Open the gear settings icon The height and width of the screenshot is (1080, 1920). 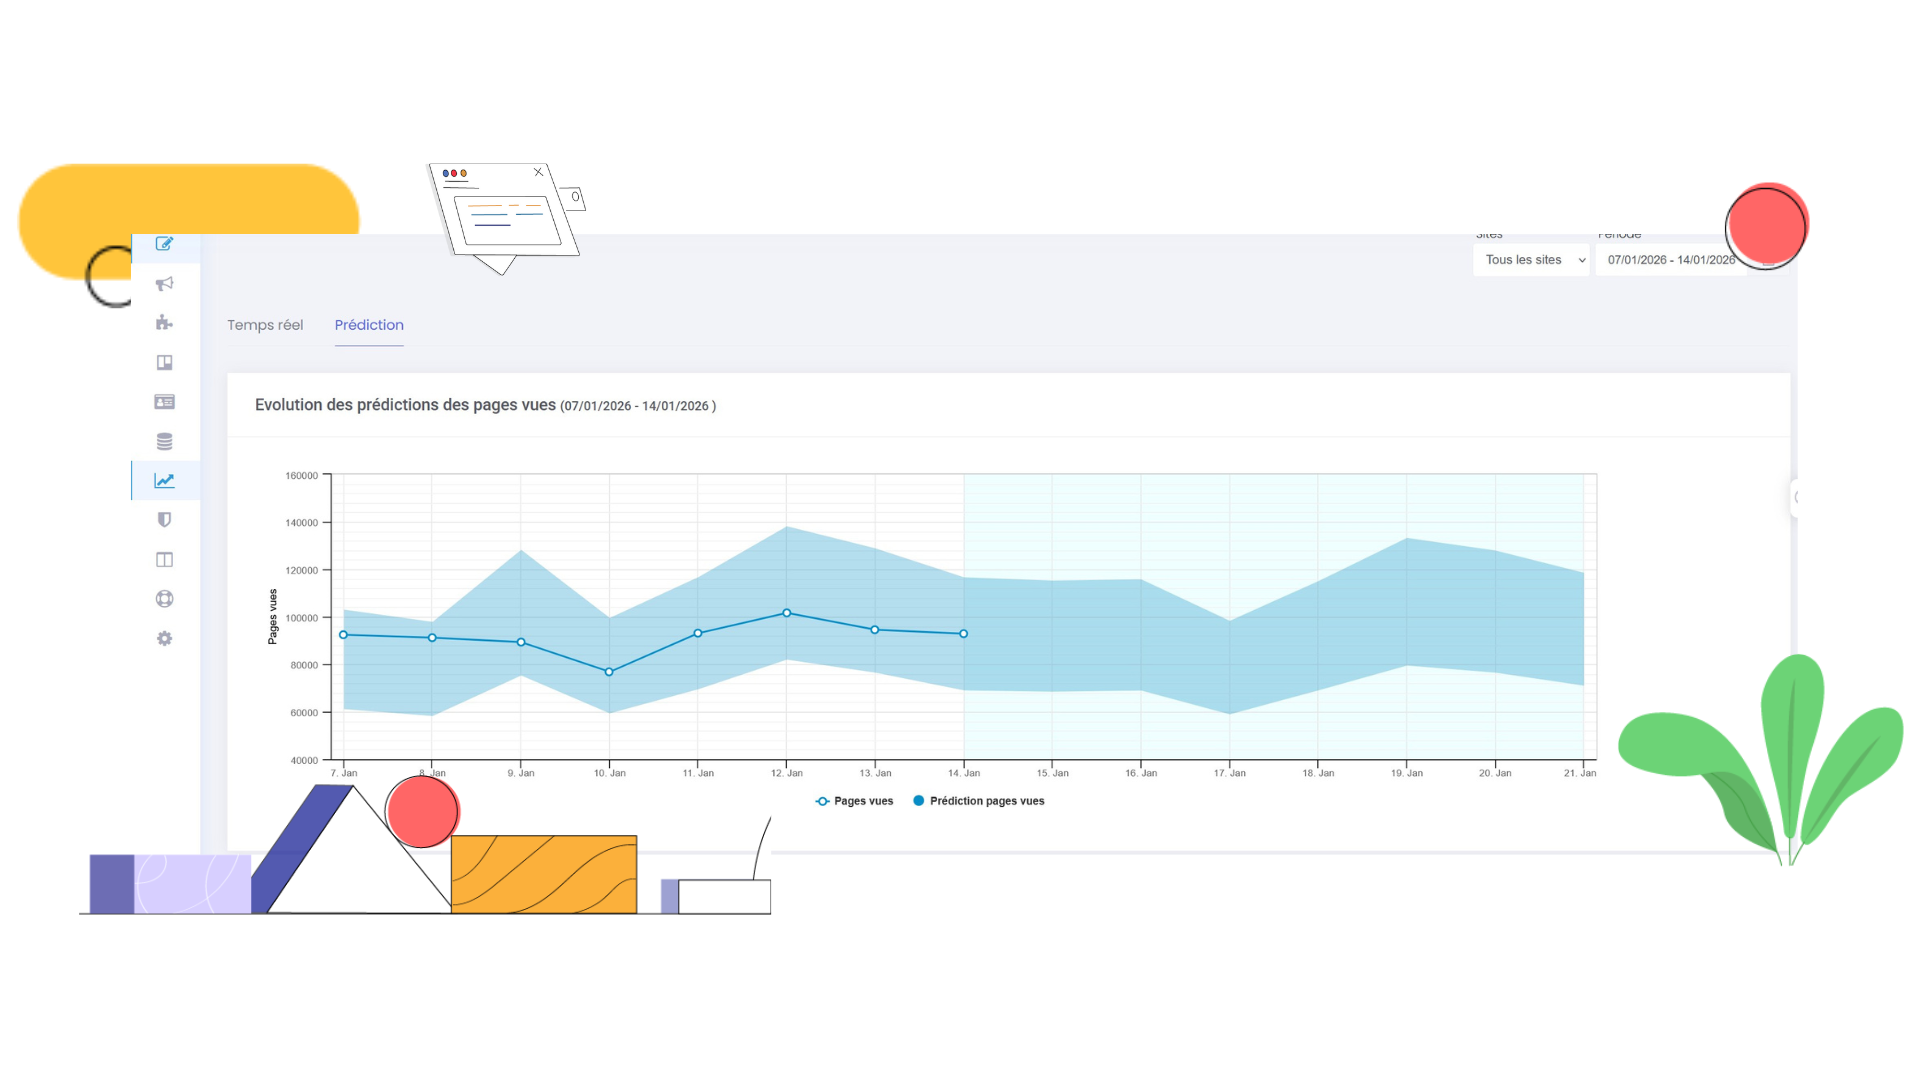tap(164, 638)
